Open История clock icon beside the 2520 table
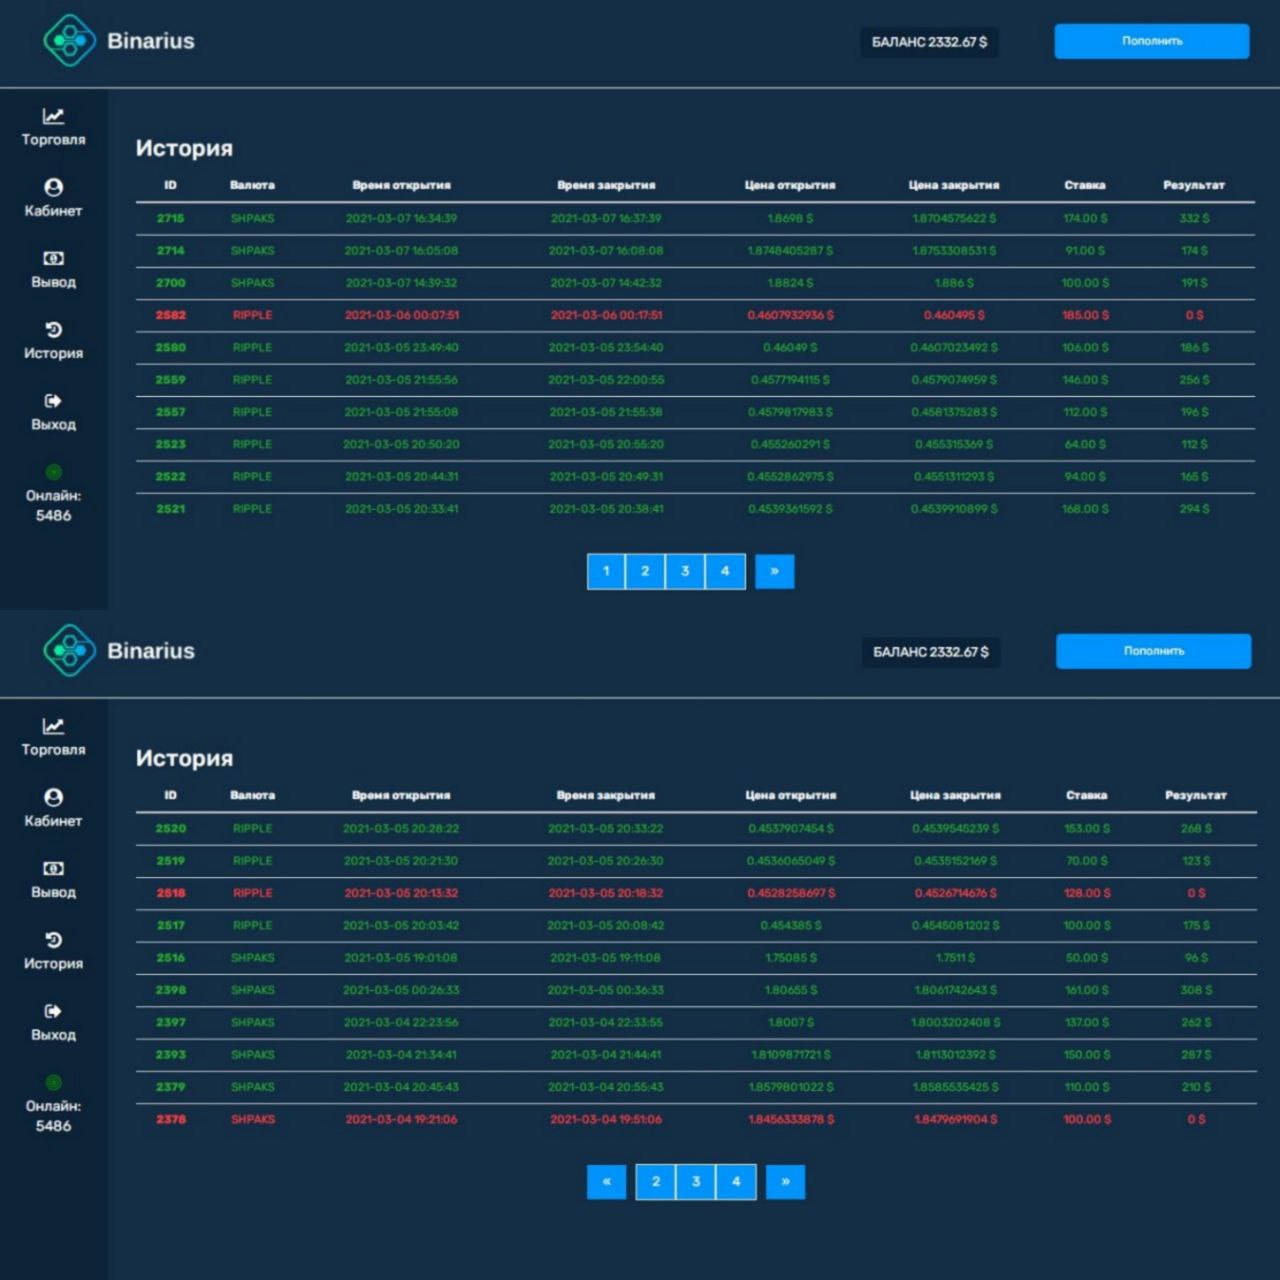The image size is (1280, 1280). [53, 940]
